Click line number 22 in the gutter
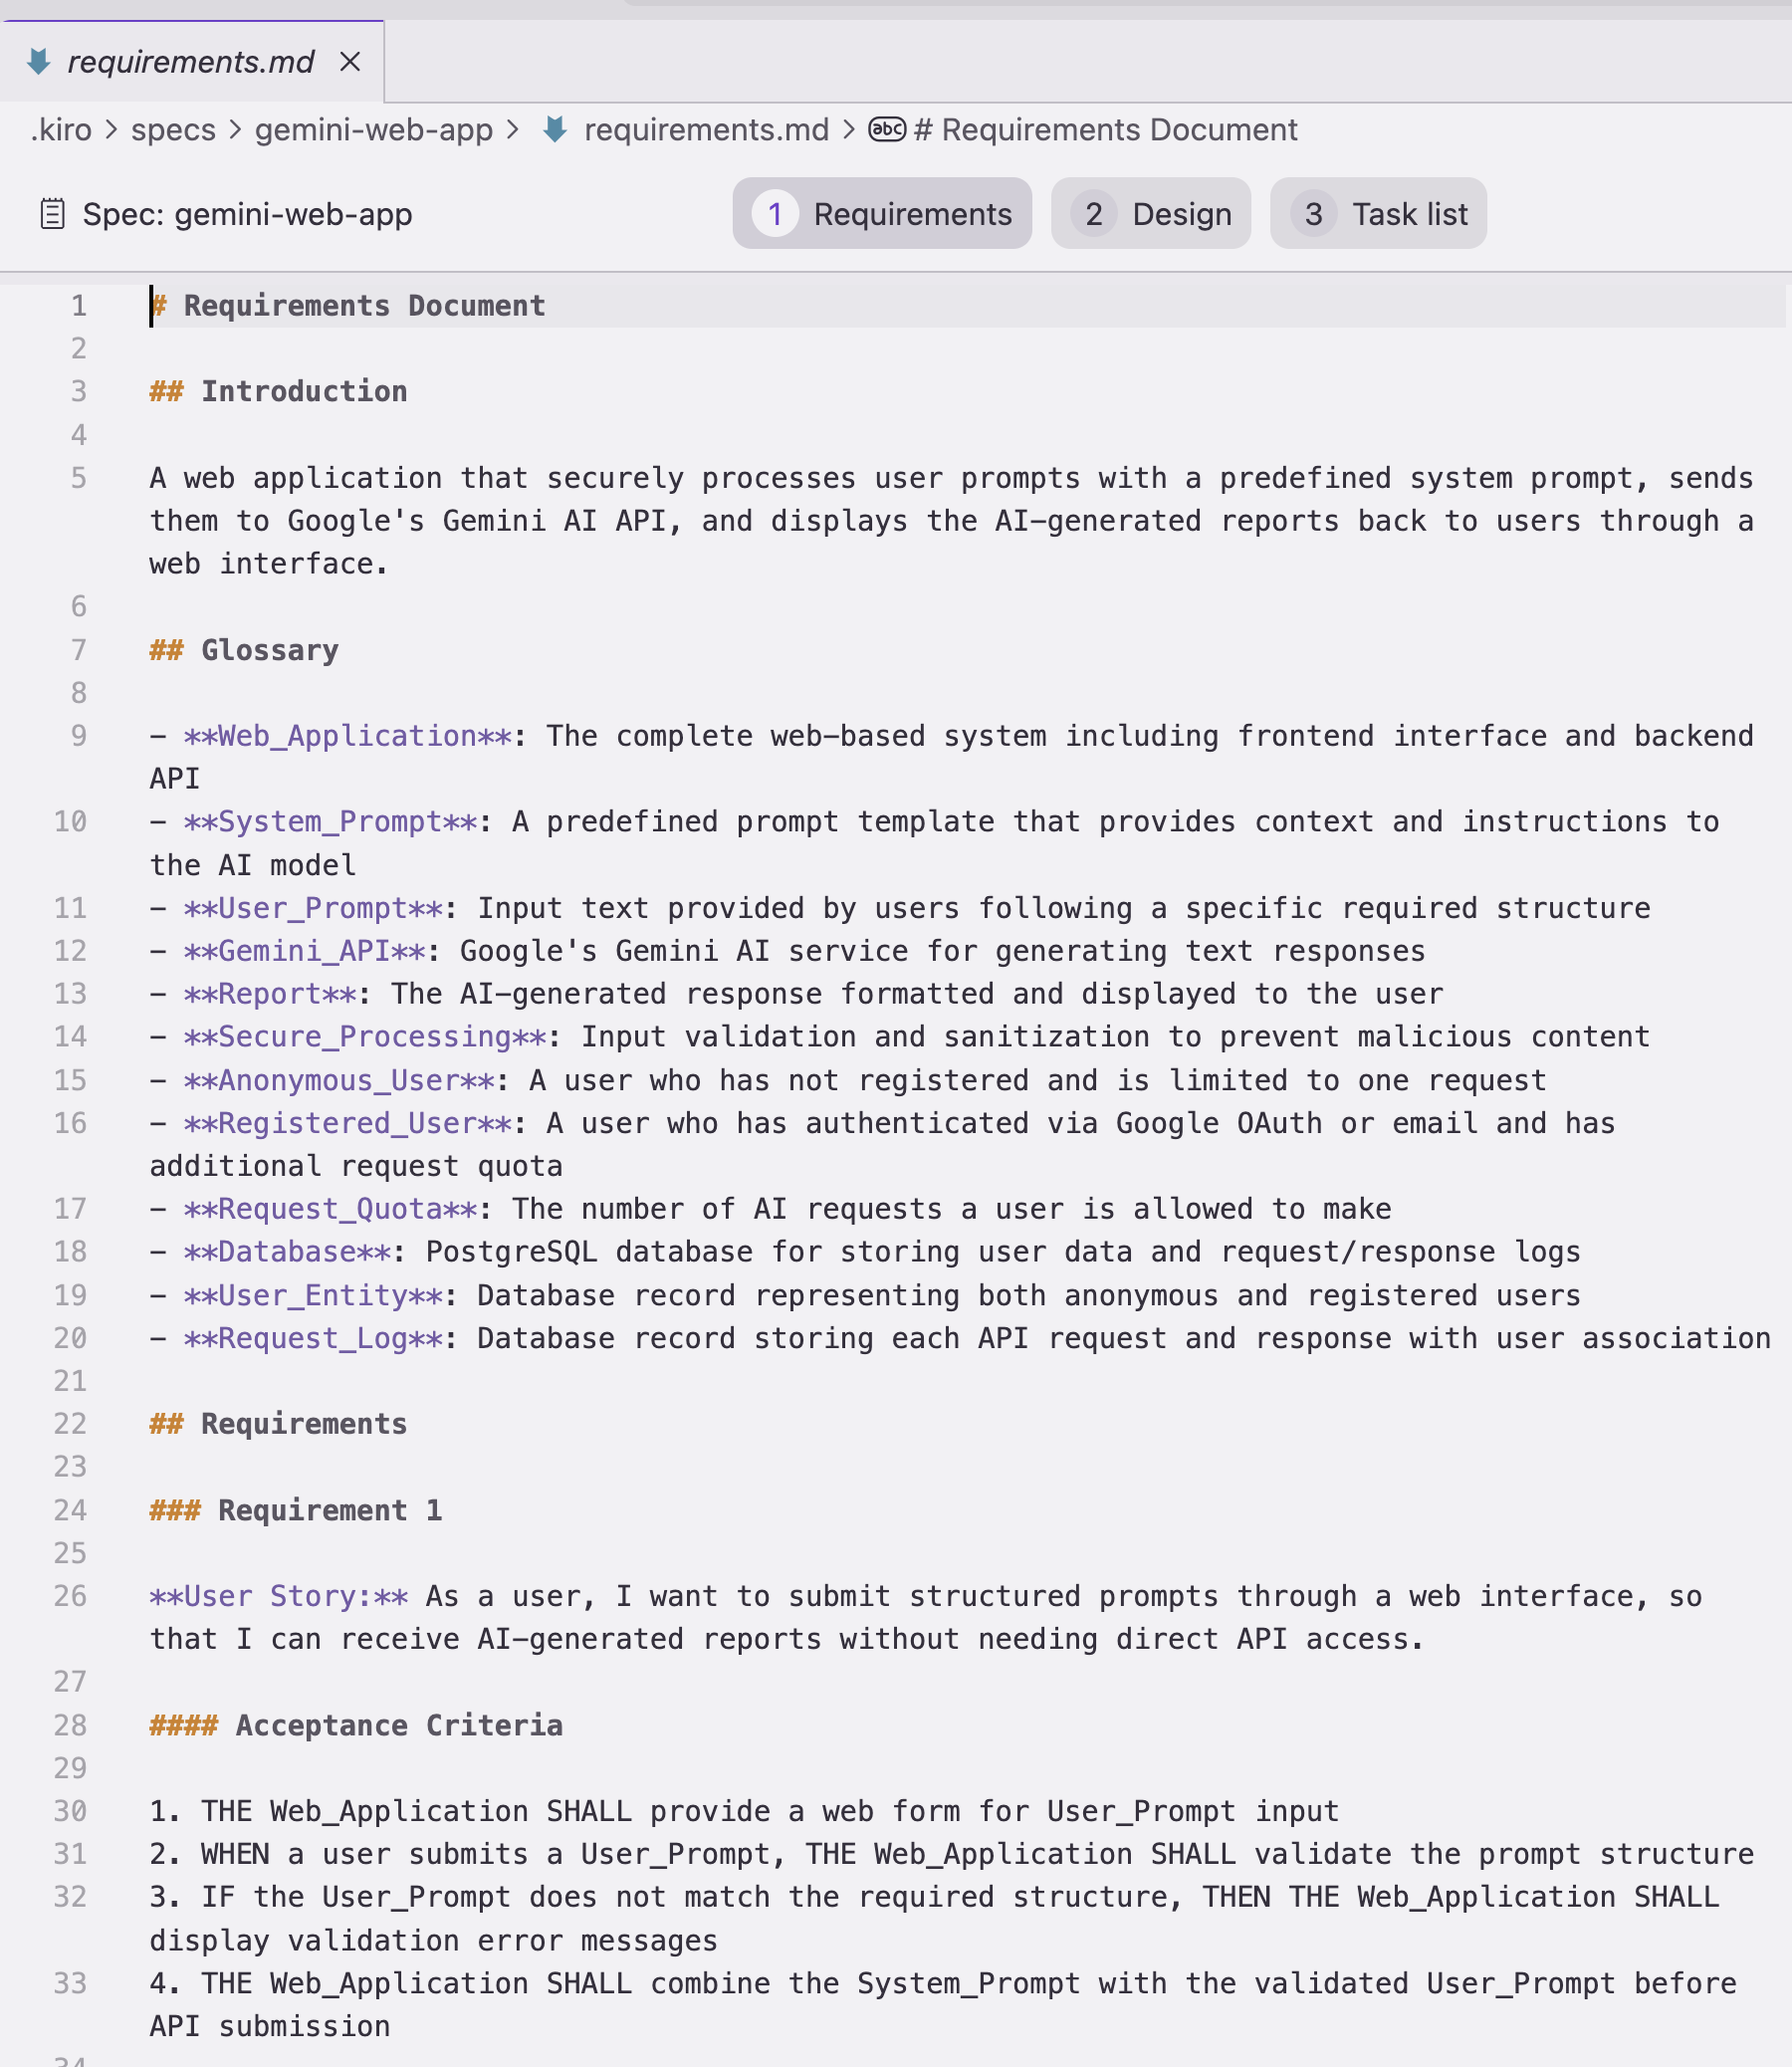 (70, 1423)
